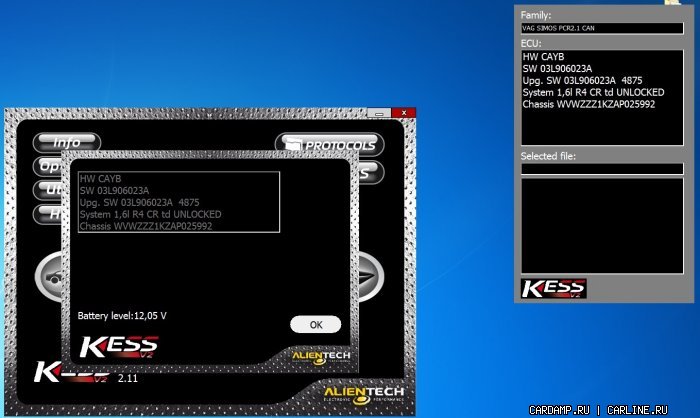700x418 pixels.
Task: Confirm the ECU info dialog with OK
Action: point(316,325)
